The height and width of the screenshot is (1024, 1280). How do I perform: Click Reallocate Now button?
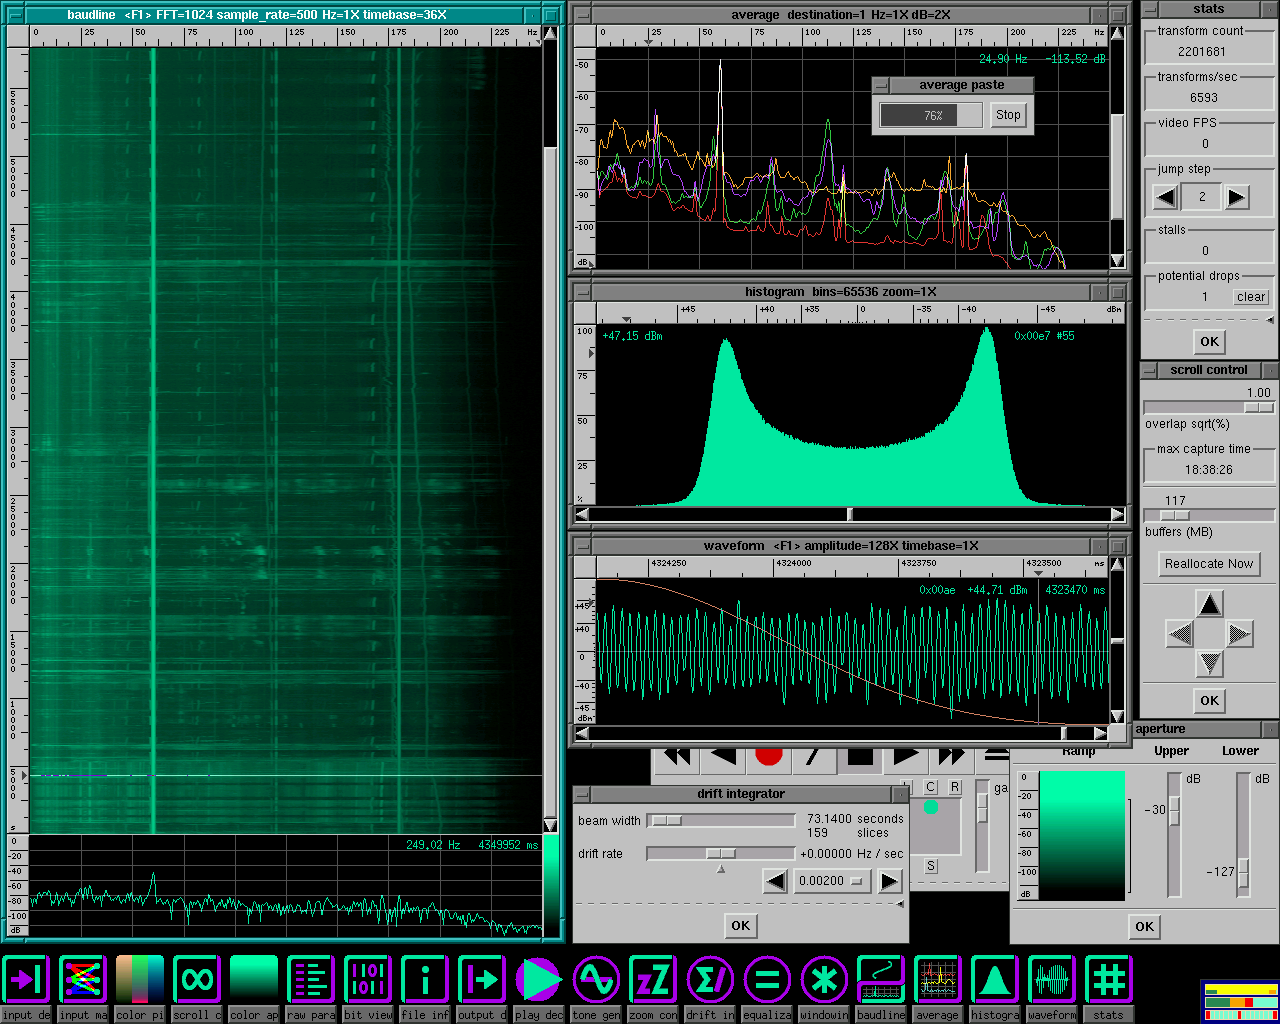1208,564
